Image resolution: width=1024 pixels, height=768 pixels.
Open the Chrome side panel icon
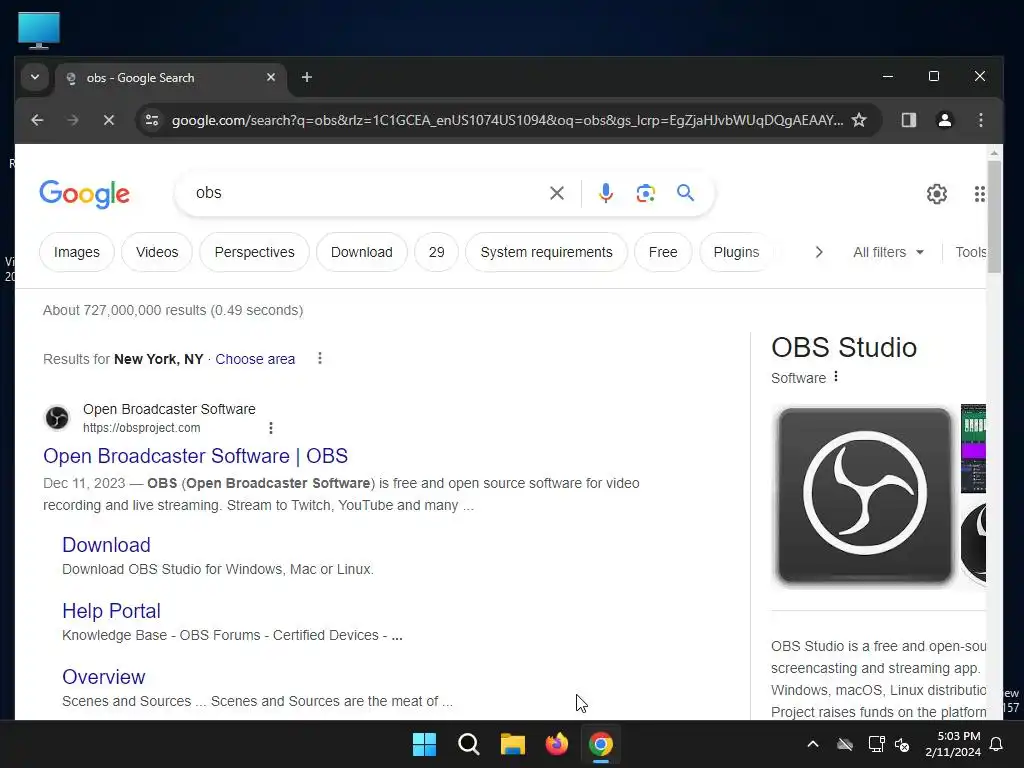908,120
